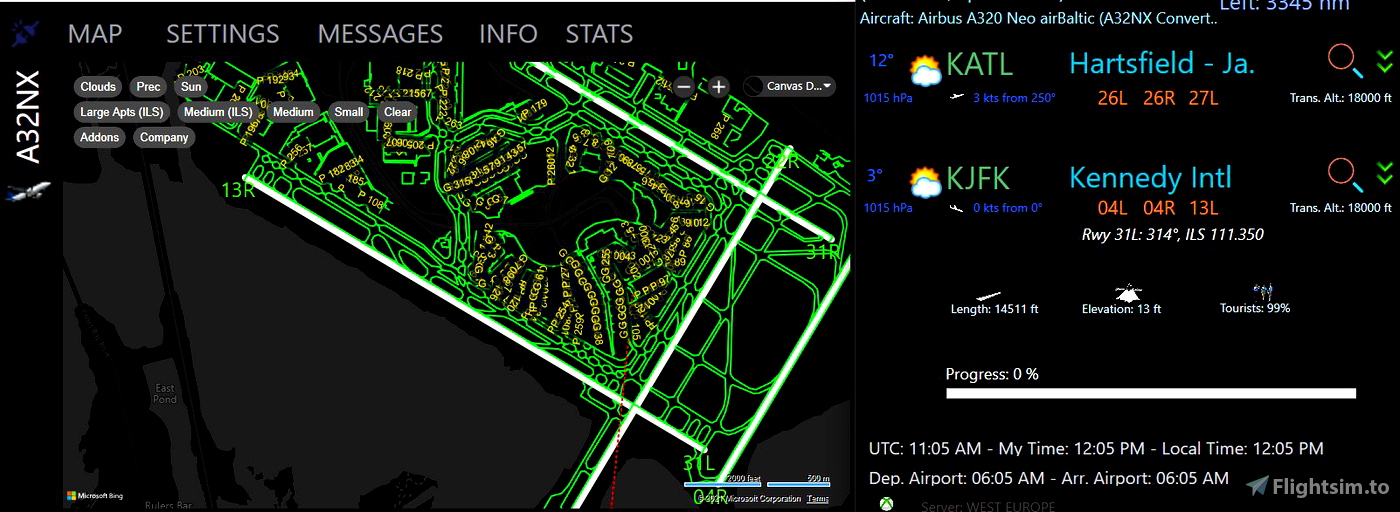Toggle the Addons filter pill

click(100, 137)
